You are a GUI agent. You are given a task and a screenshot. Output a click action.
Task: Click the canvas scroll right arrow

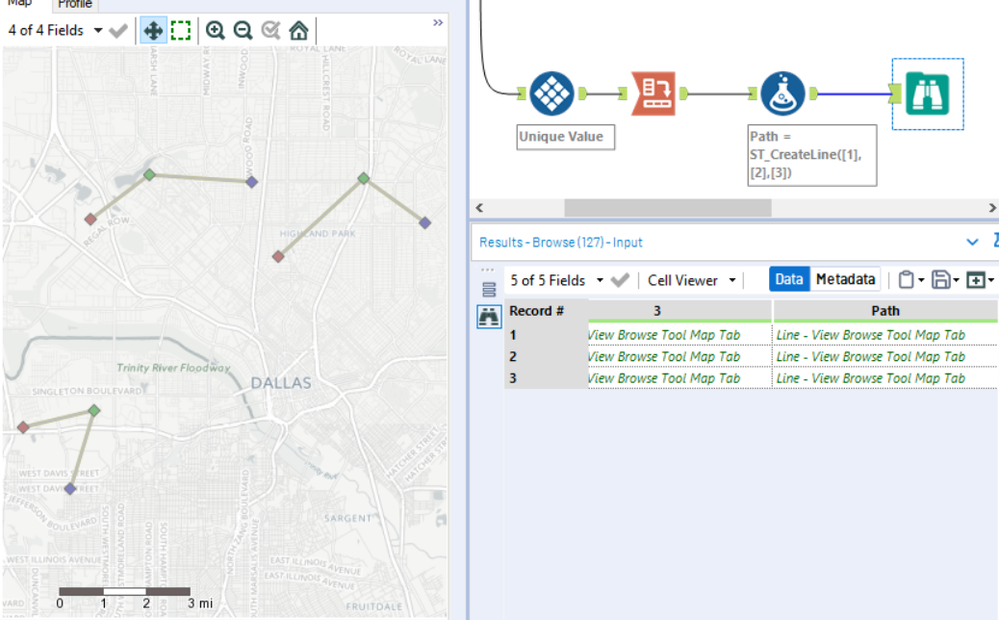click(992, 208)
